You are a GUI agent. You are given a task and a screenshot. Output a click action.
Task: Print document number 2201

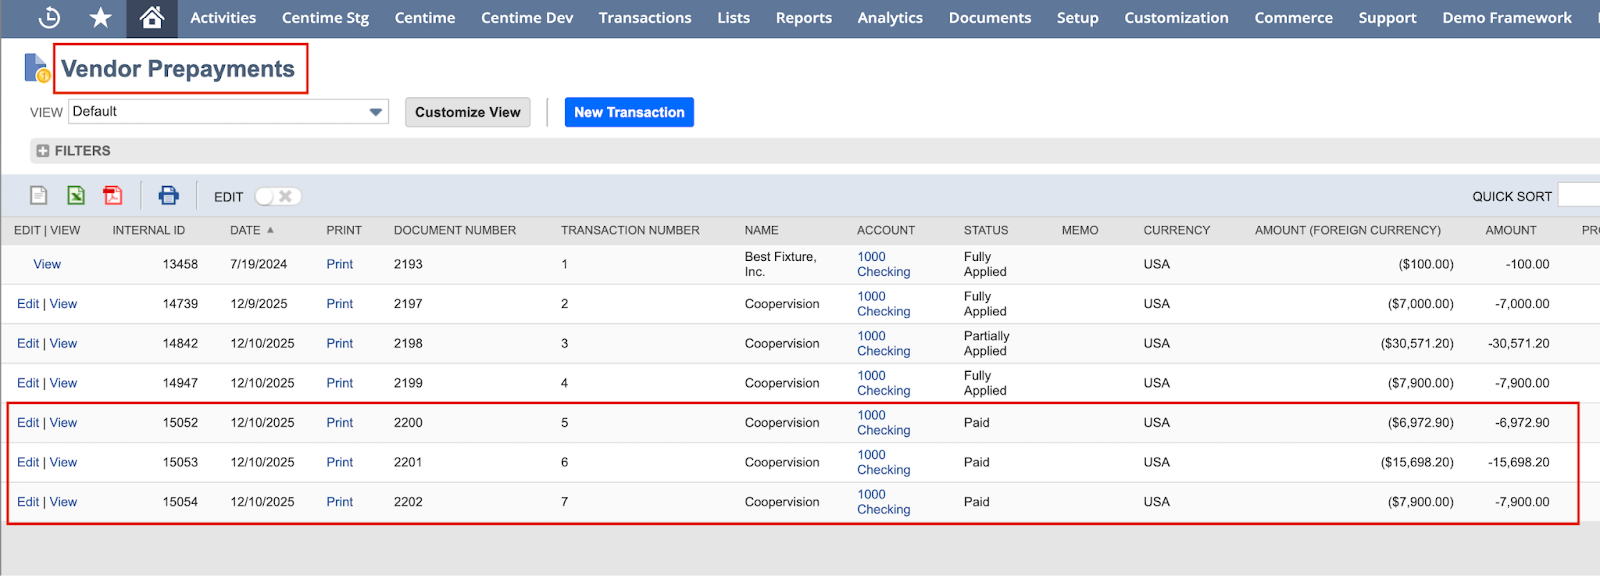(339, 462)
